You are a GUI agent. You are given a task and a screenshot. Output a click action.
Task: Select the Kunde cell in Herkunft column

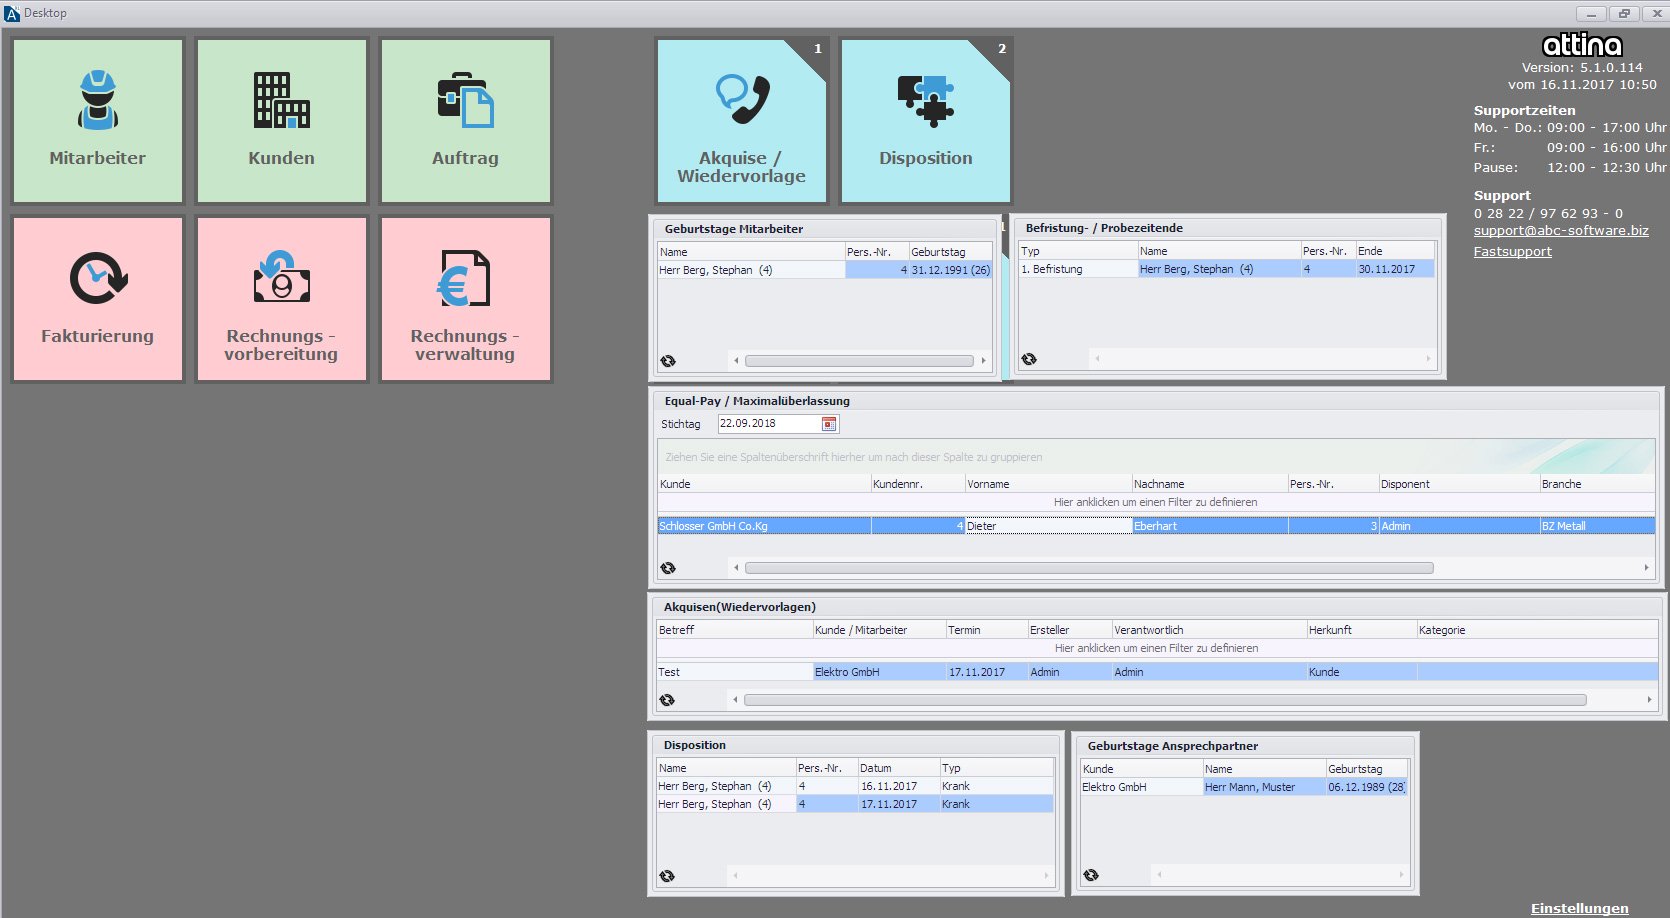[1361, 672]
